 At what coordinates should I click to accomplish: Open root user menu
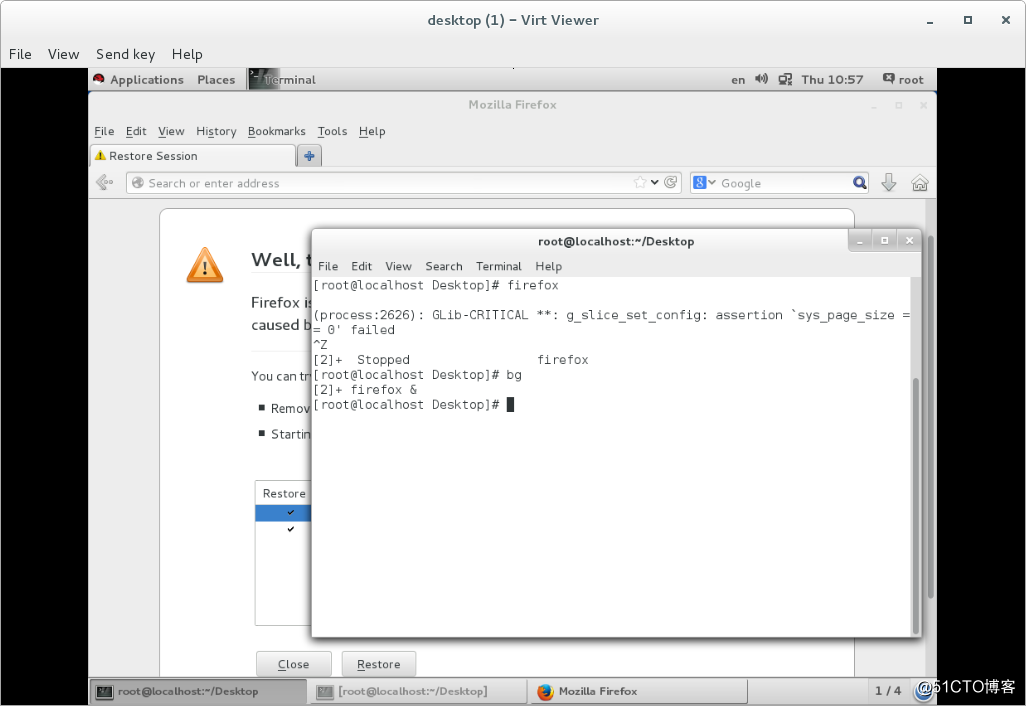tap(904, 80)
